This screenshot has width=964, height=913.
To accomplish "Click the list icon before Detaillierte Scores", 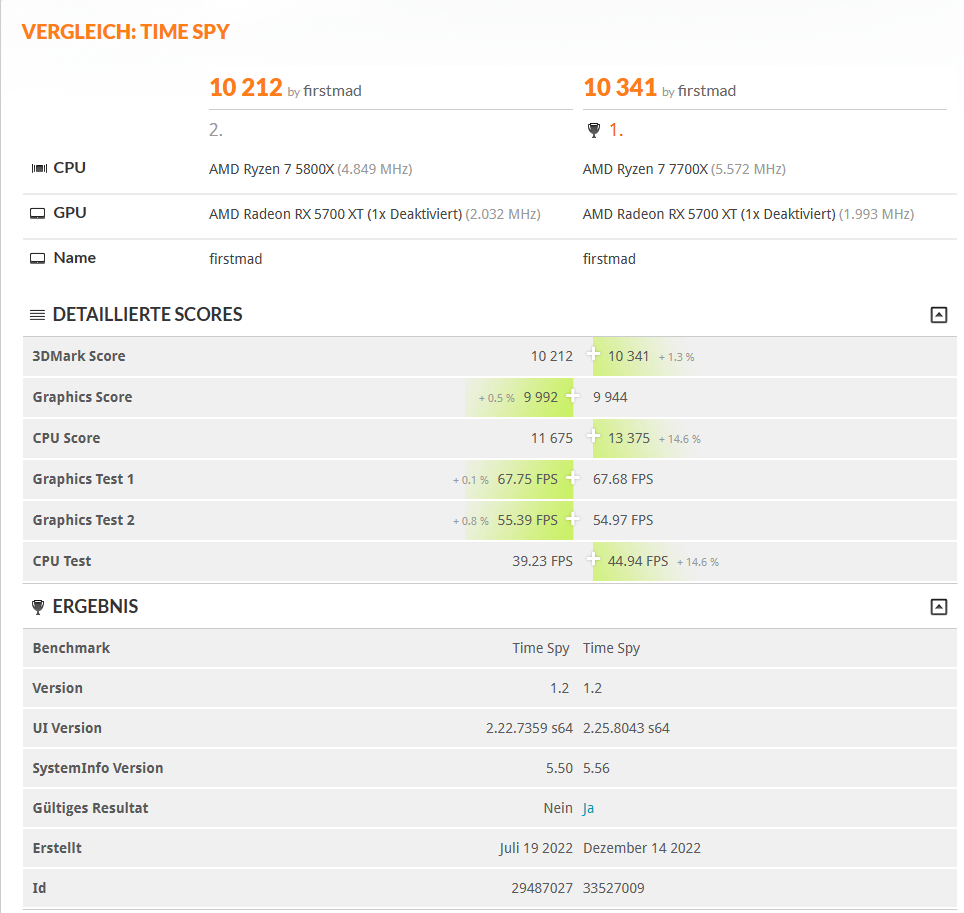I will pos(38,315).
